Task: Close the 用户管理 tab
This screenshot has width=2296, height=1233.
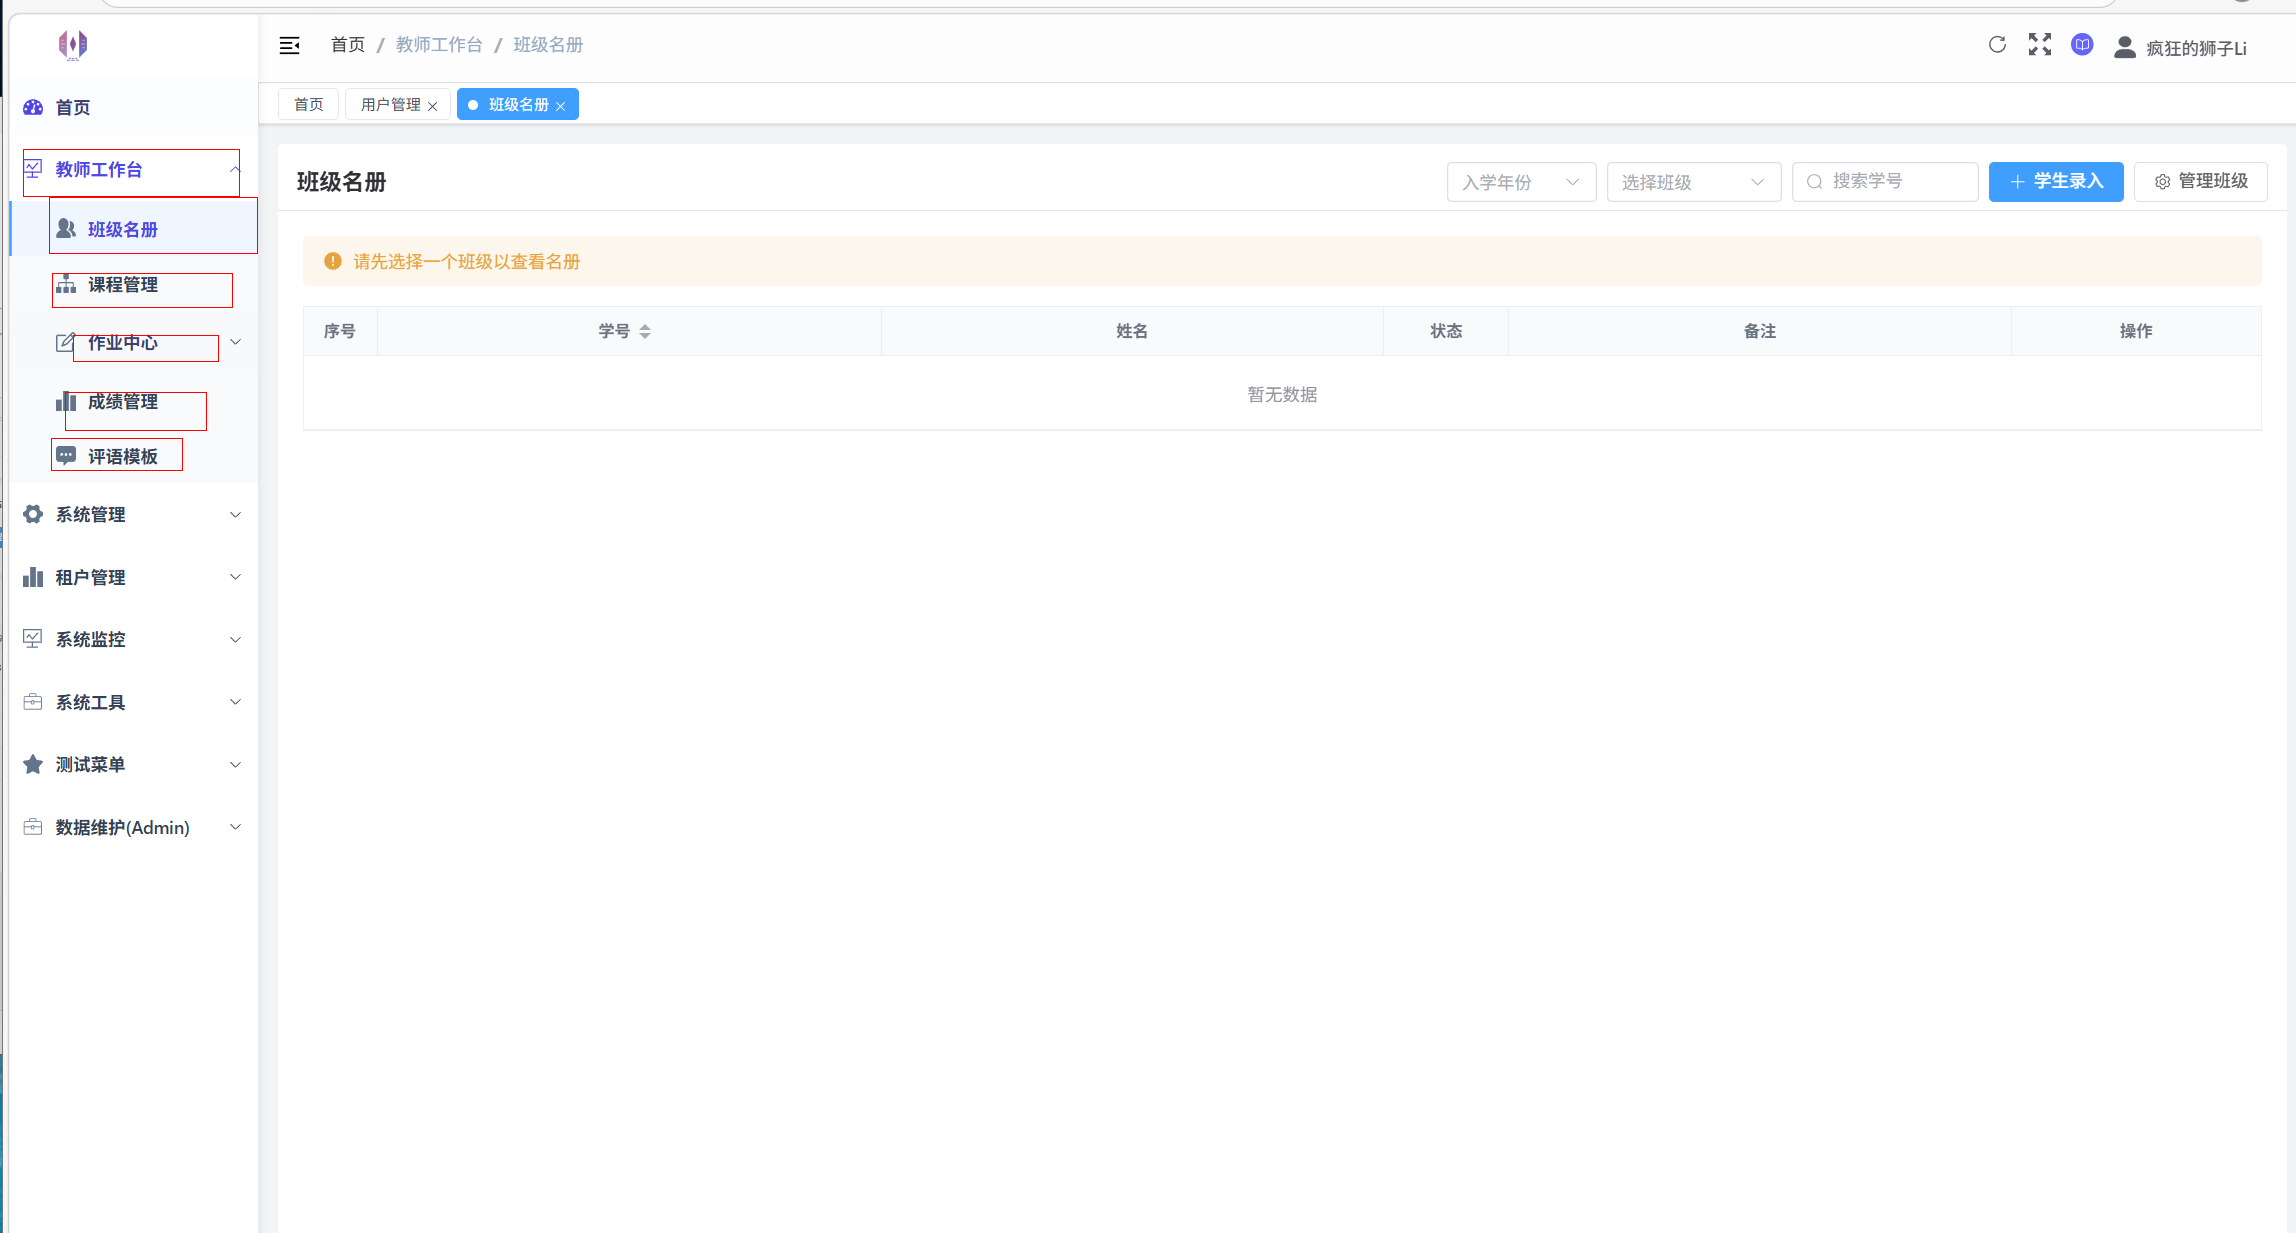Action: pos(433,106)
